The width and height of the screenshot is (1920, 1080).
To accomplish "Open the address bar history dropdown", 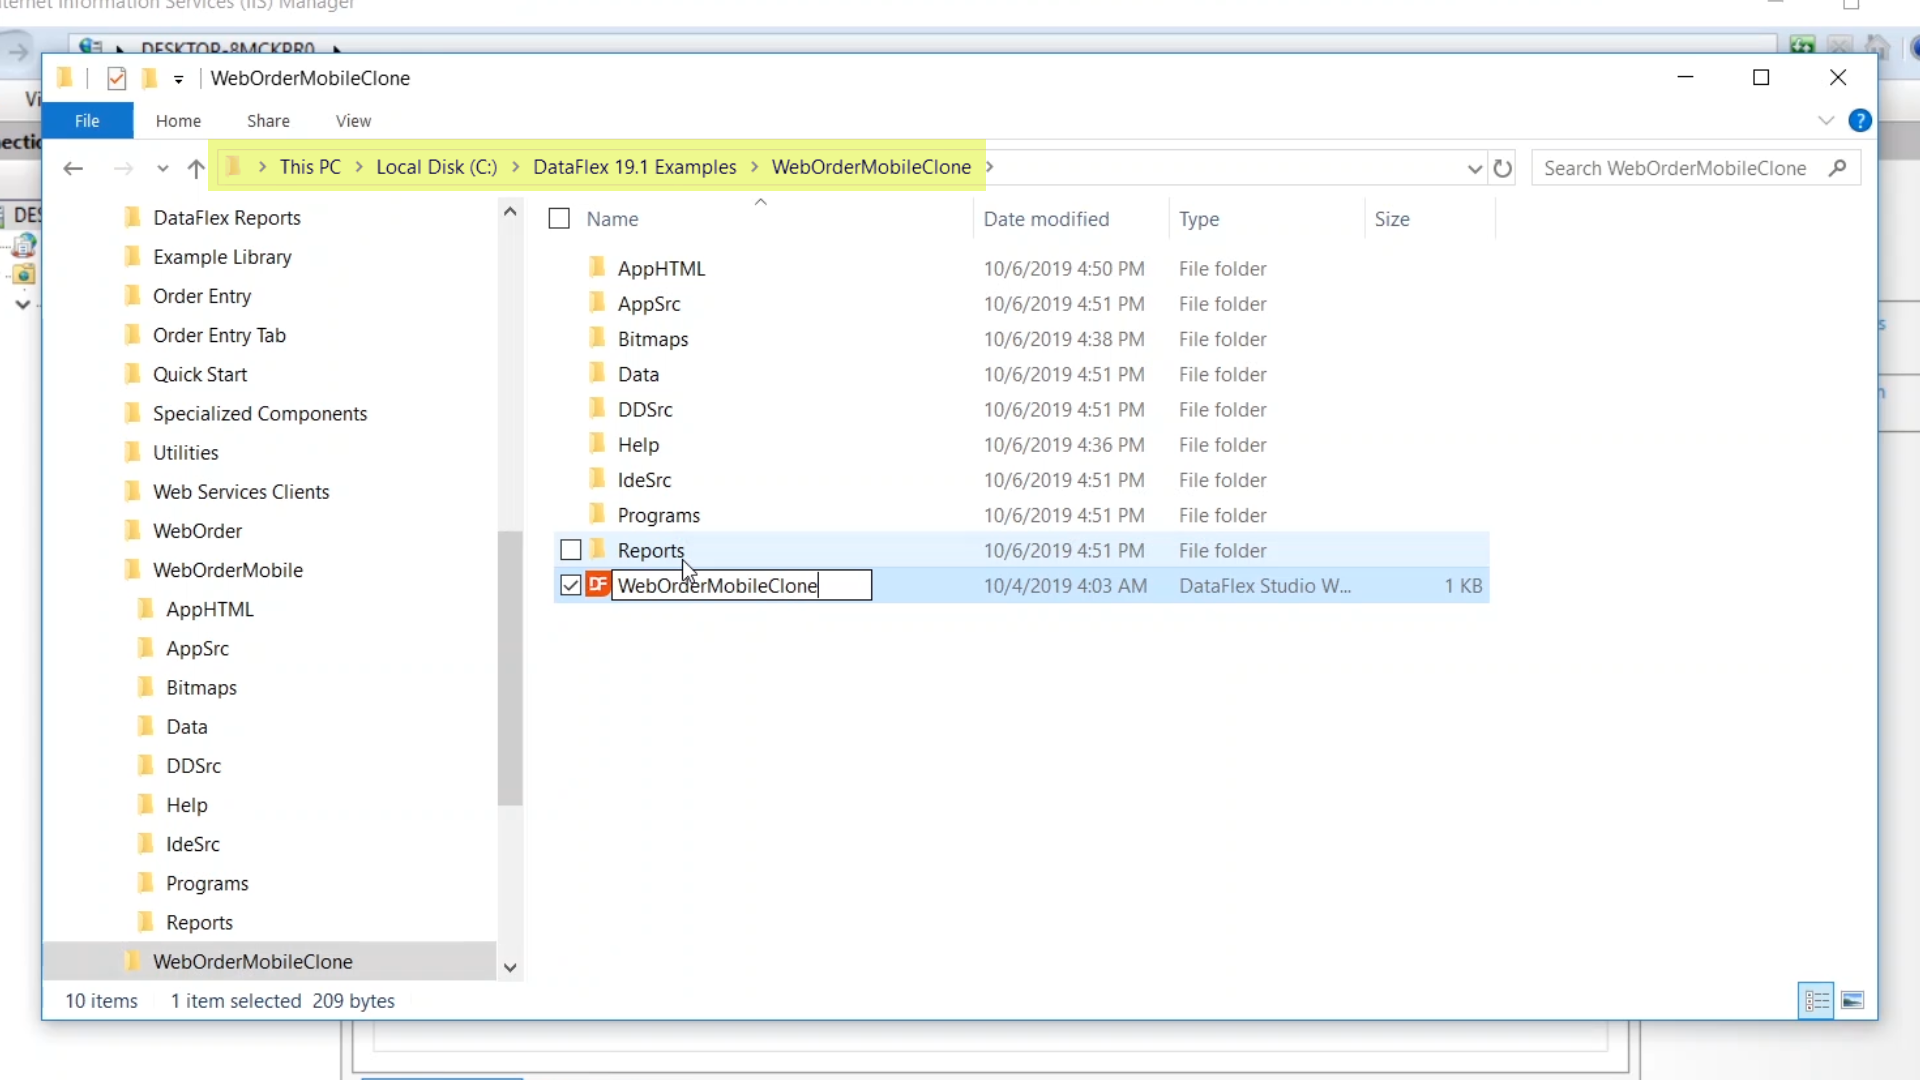I will point(1474,168).
